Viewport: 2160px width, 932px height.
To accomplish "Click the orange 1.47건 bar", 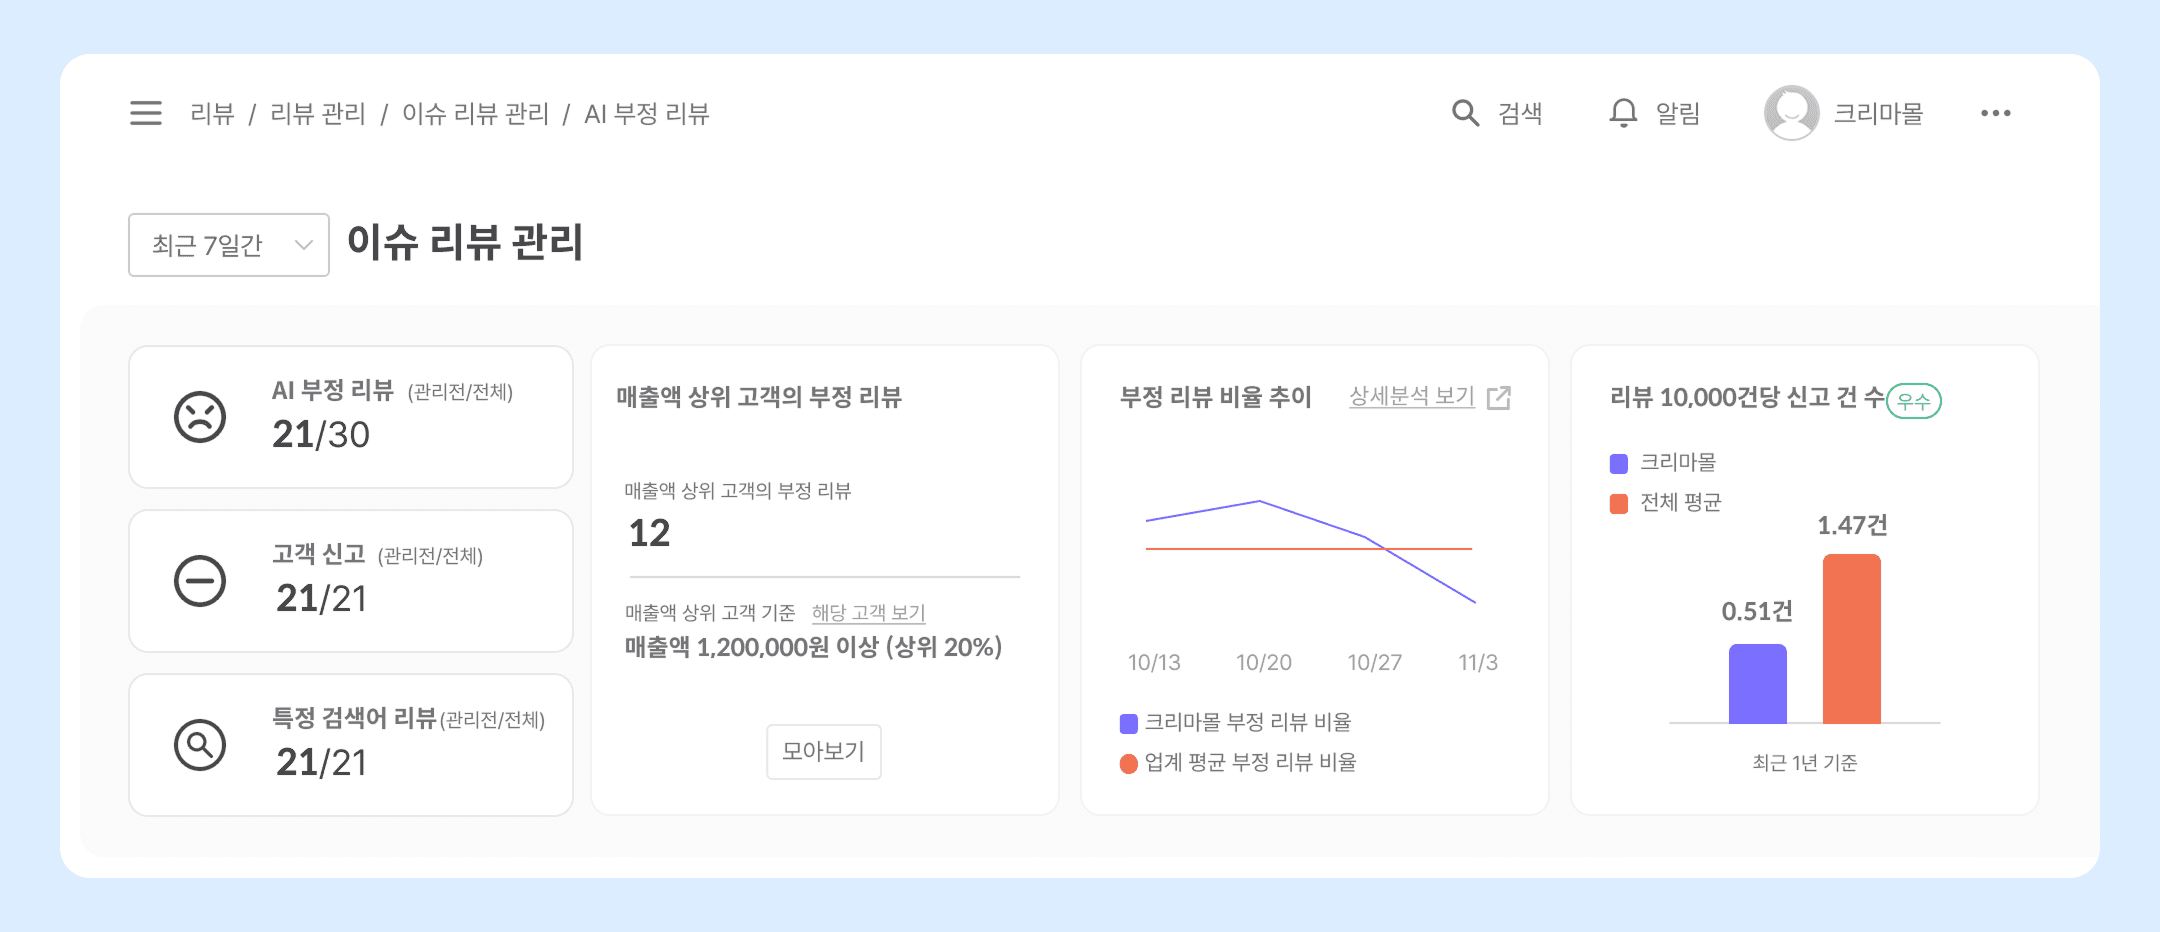I will click(x=1852, y=640).
